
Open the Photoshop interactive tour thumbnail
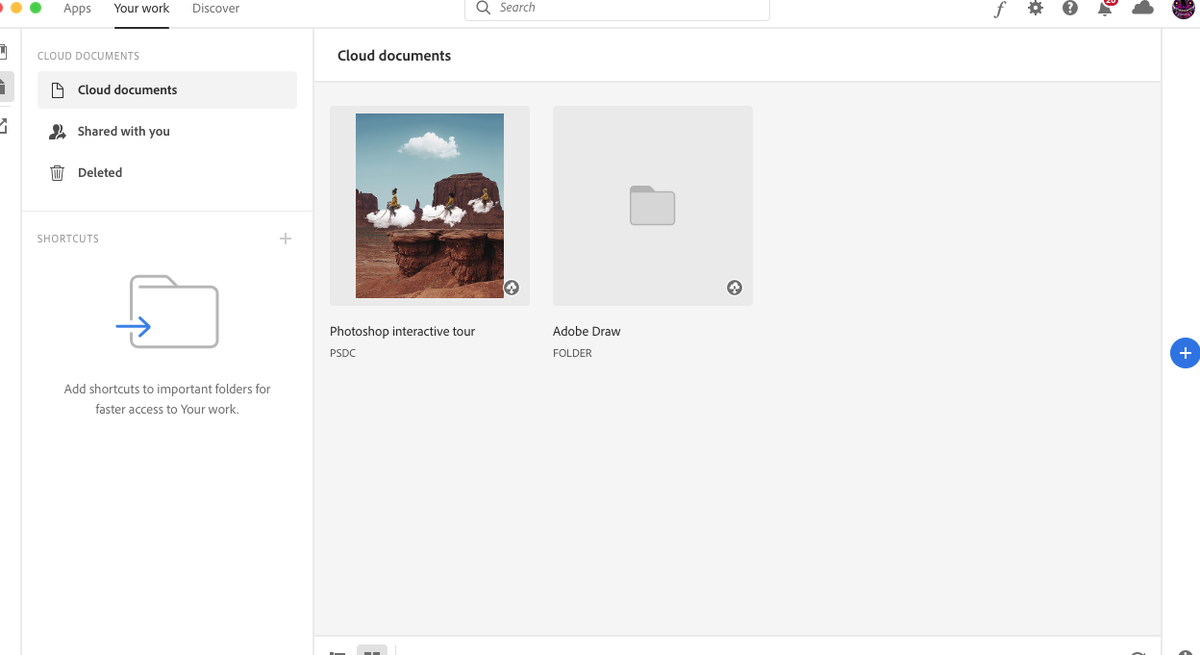430,206
